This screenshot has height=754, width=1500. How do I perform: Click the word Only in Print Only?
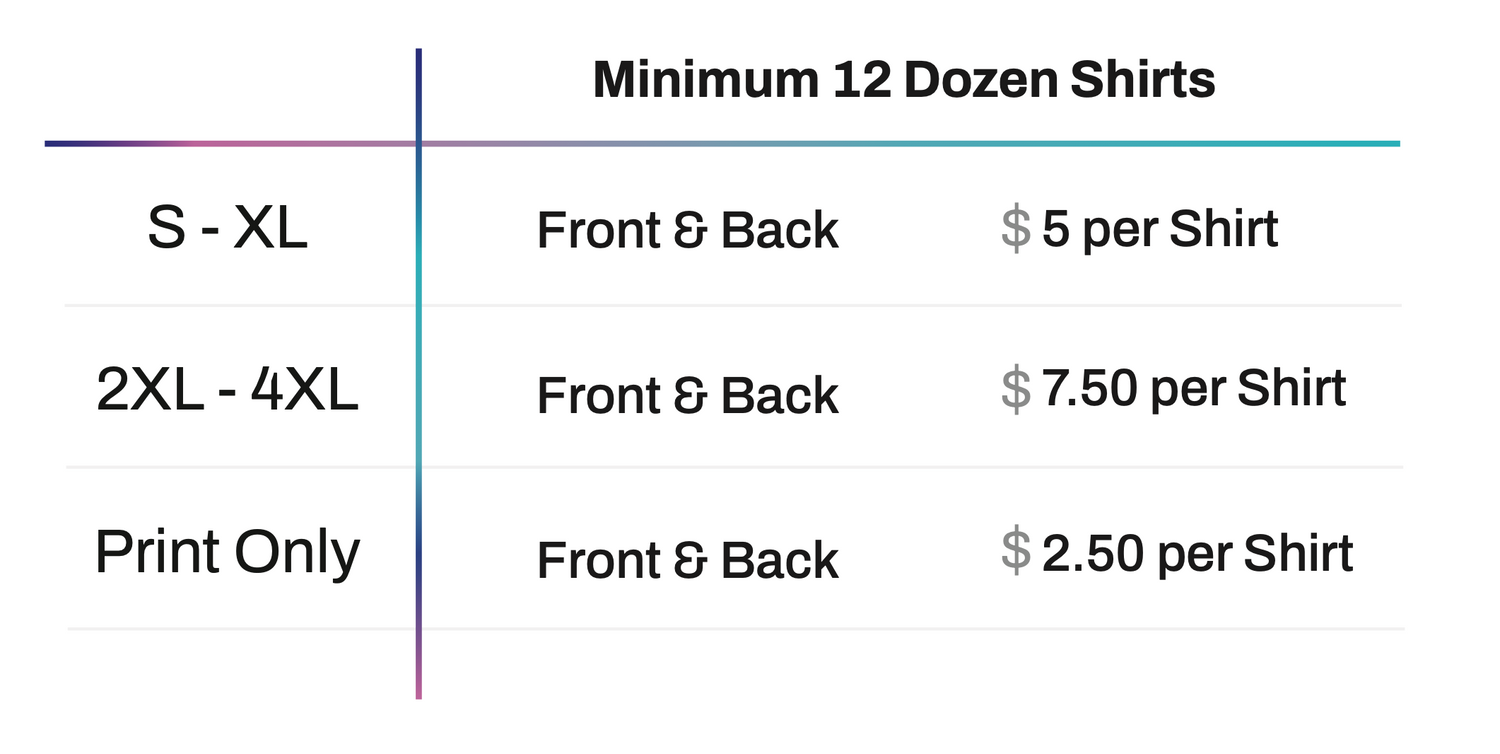pos(297,553)
